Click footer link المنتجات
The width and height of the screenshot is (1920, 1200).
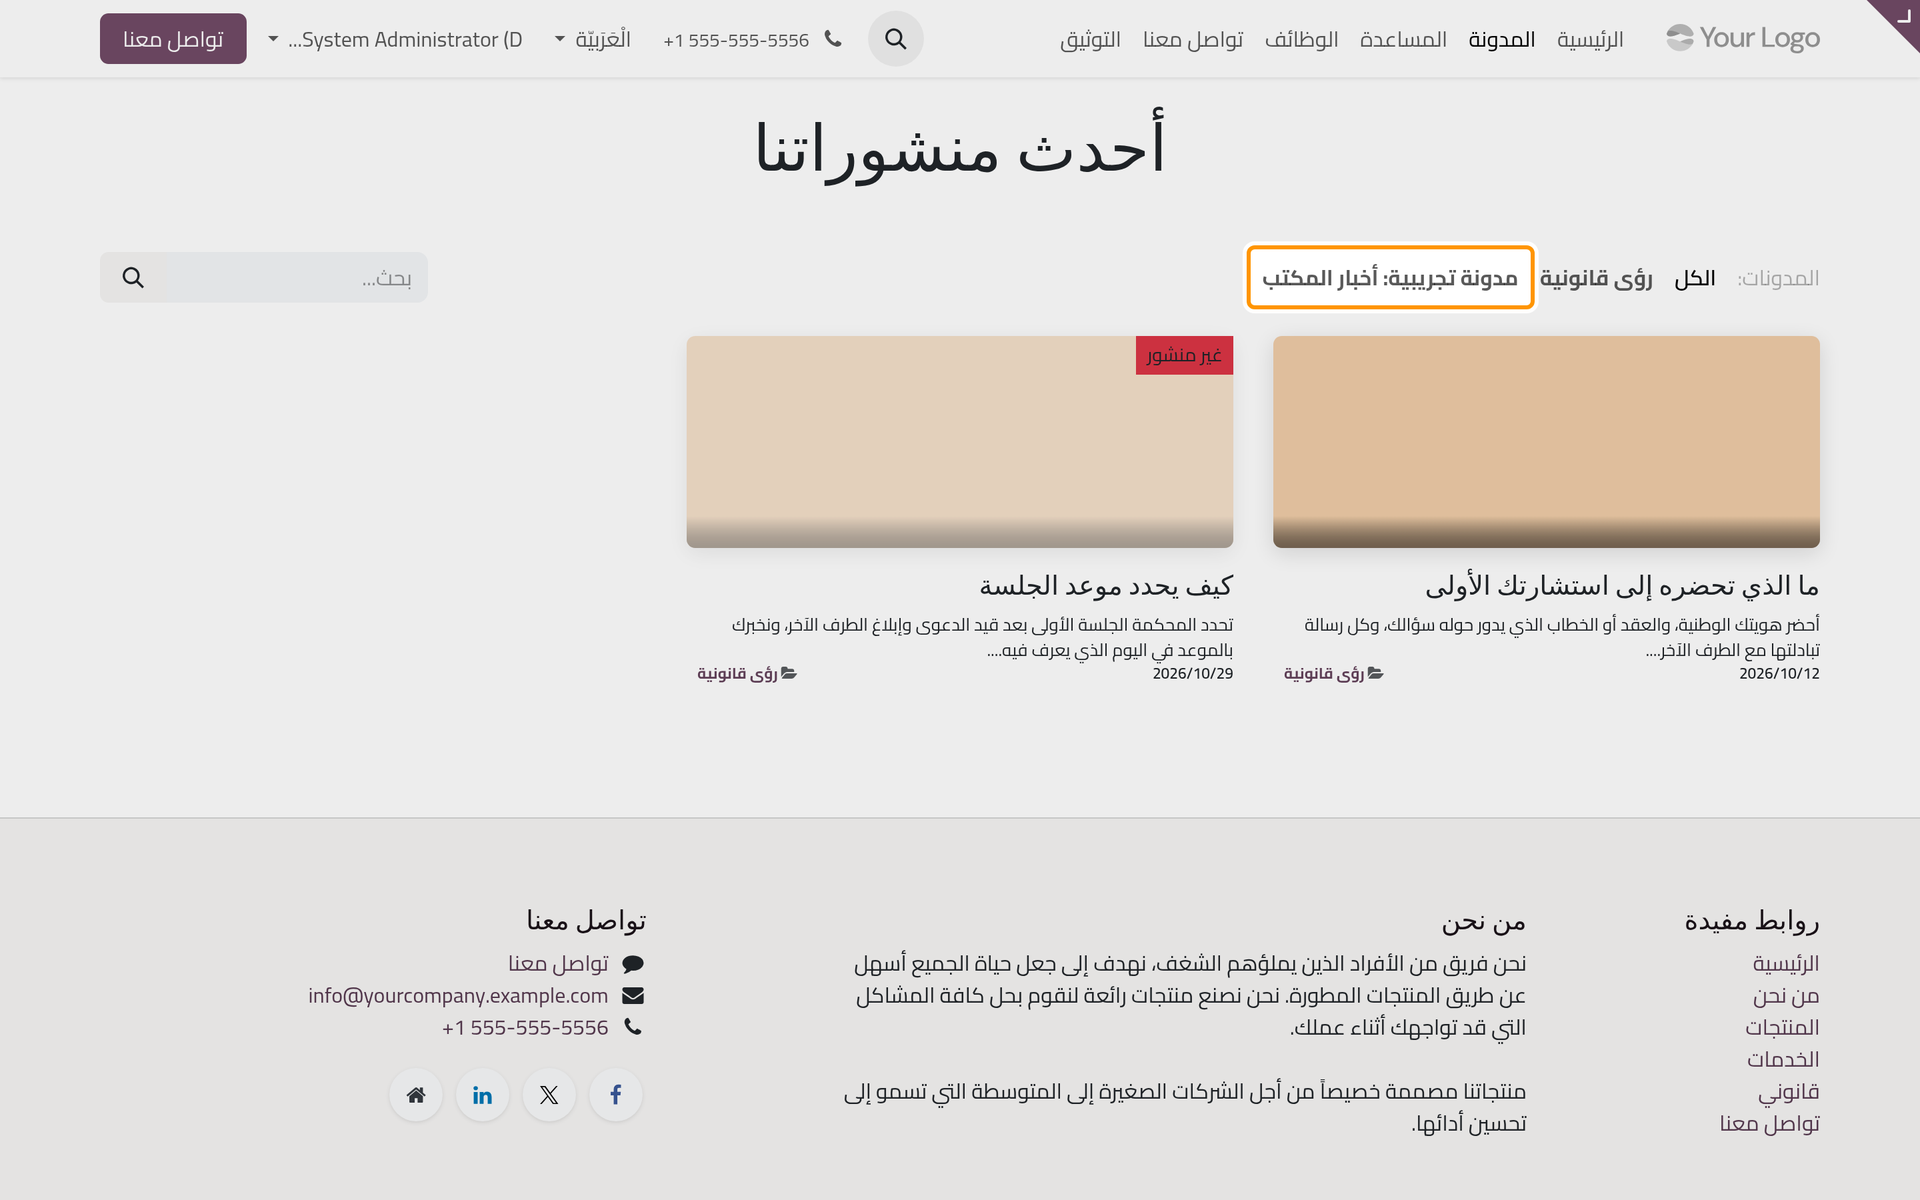(1782, 1027)
